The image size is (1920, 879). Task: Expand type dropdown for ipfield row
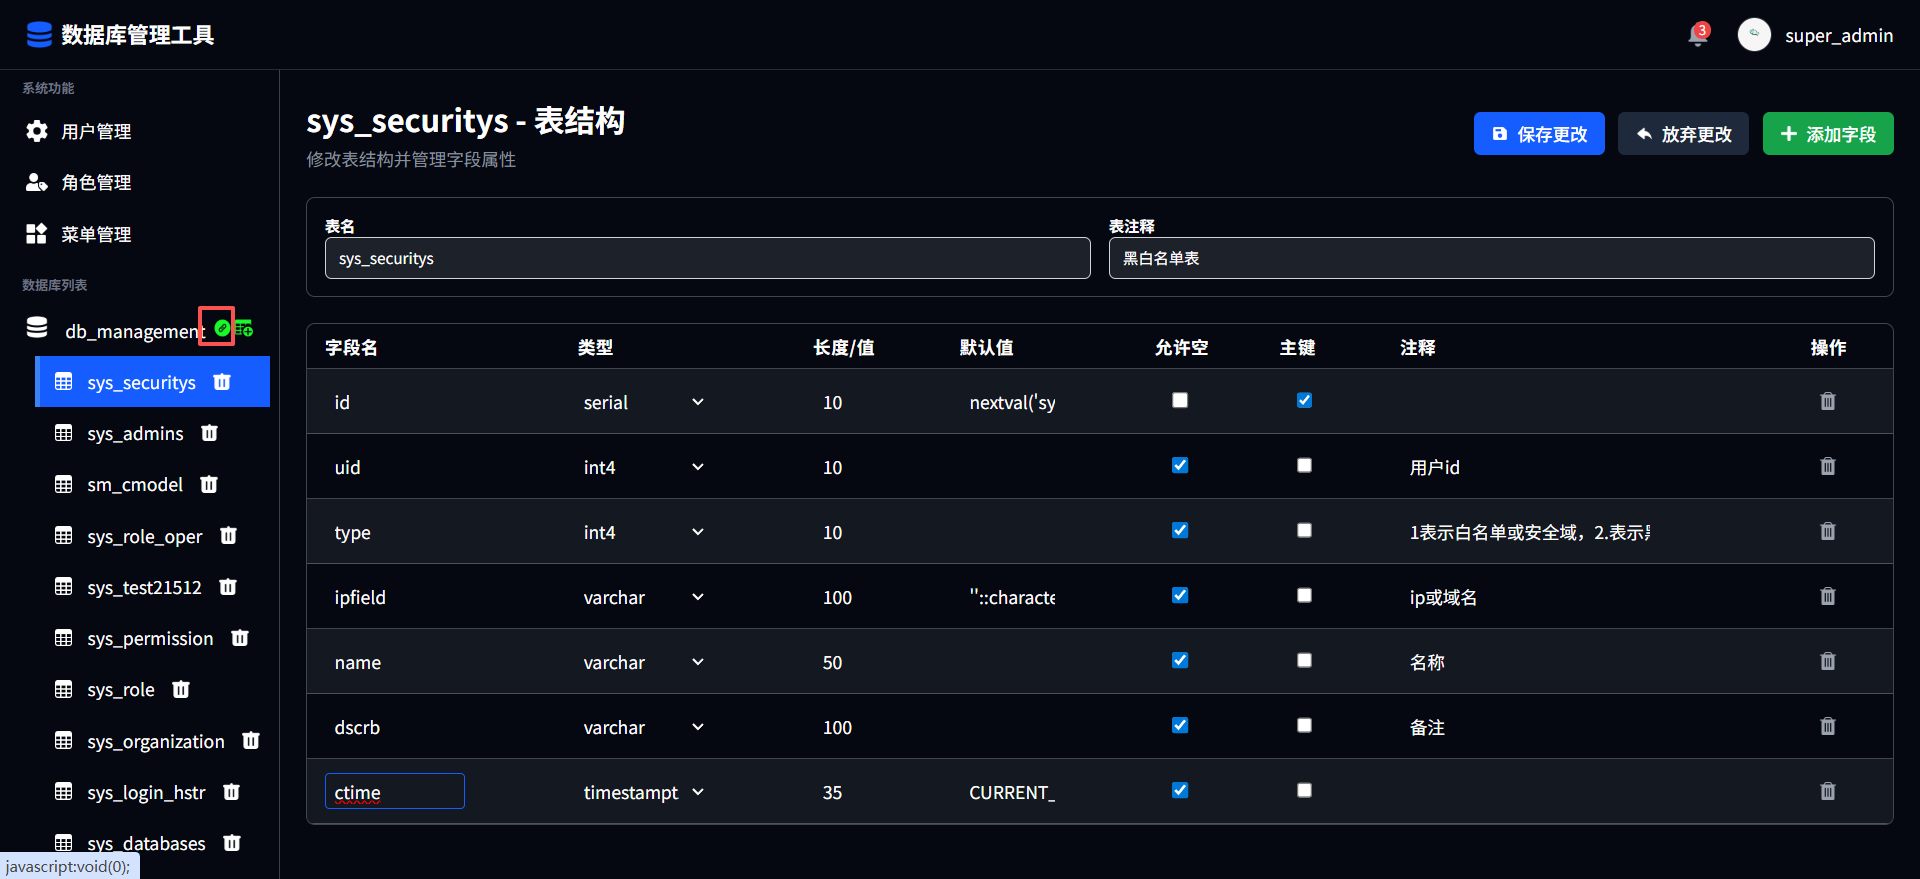coord(644,597)
